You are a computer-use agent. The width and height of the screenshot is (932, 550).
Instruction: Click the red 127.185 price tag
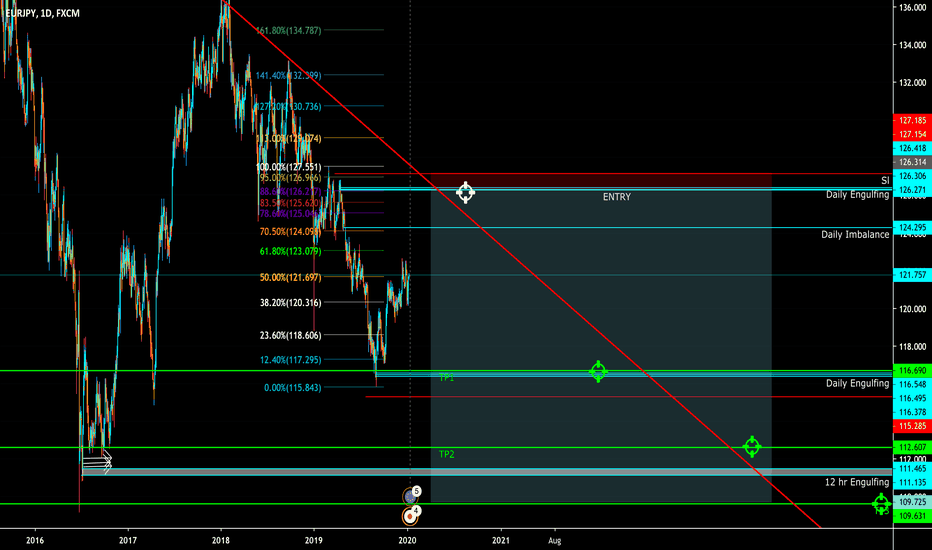click(x=911, y=121)
